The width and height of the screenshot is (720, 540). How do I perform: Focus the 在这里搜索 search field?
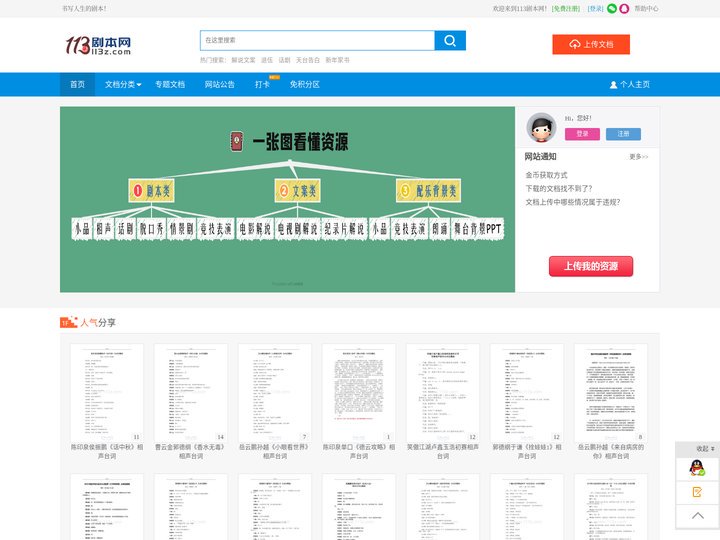(x=317, y=41)
